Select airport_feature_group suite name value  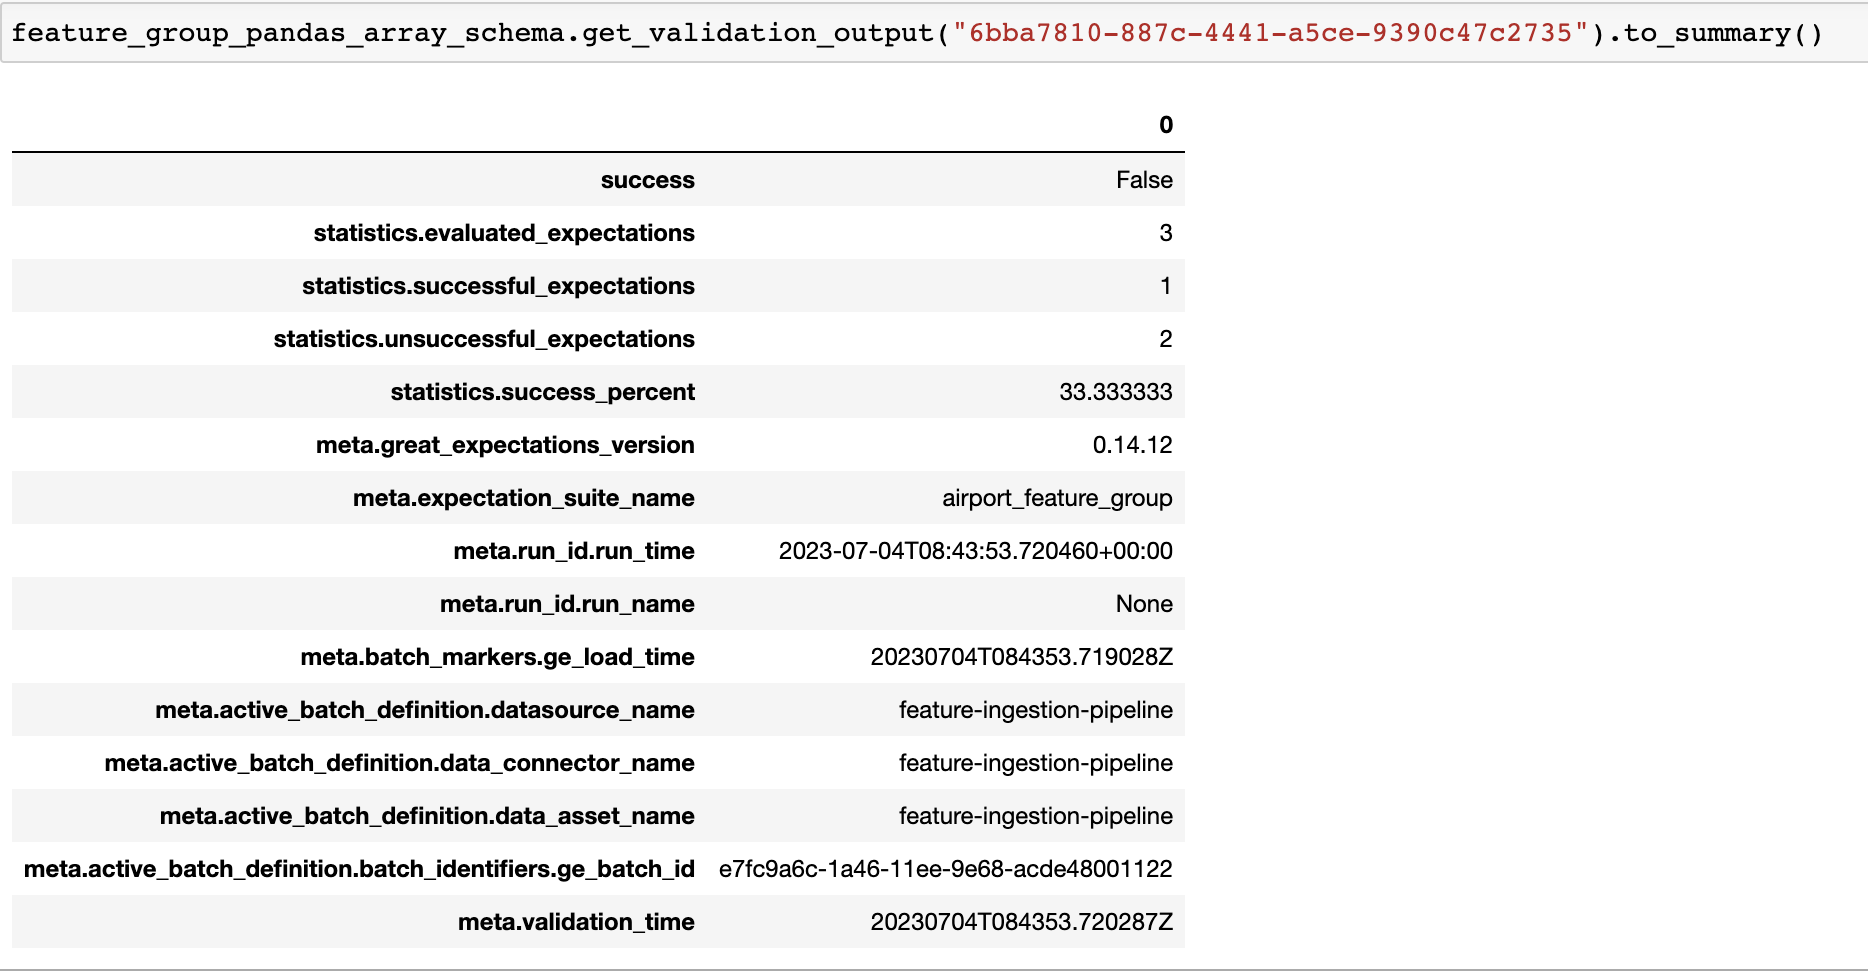click(1057, 498)
